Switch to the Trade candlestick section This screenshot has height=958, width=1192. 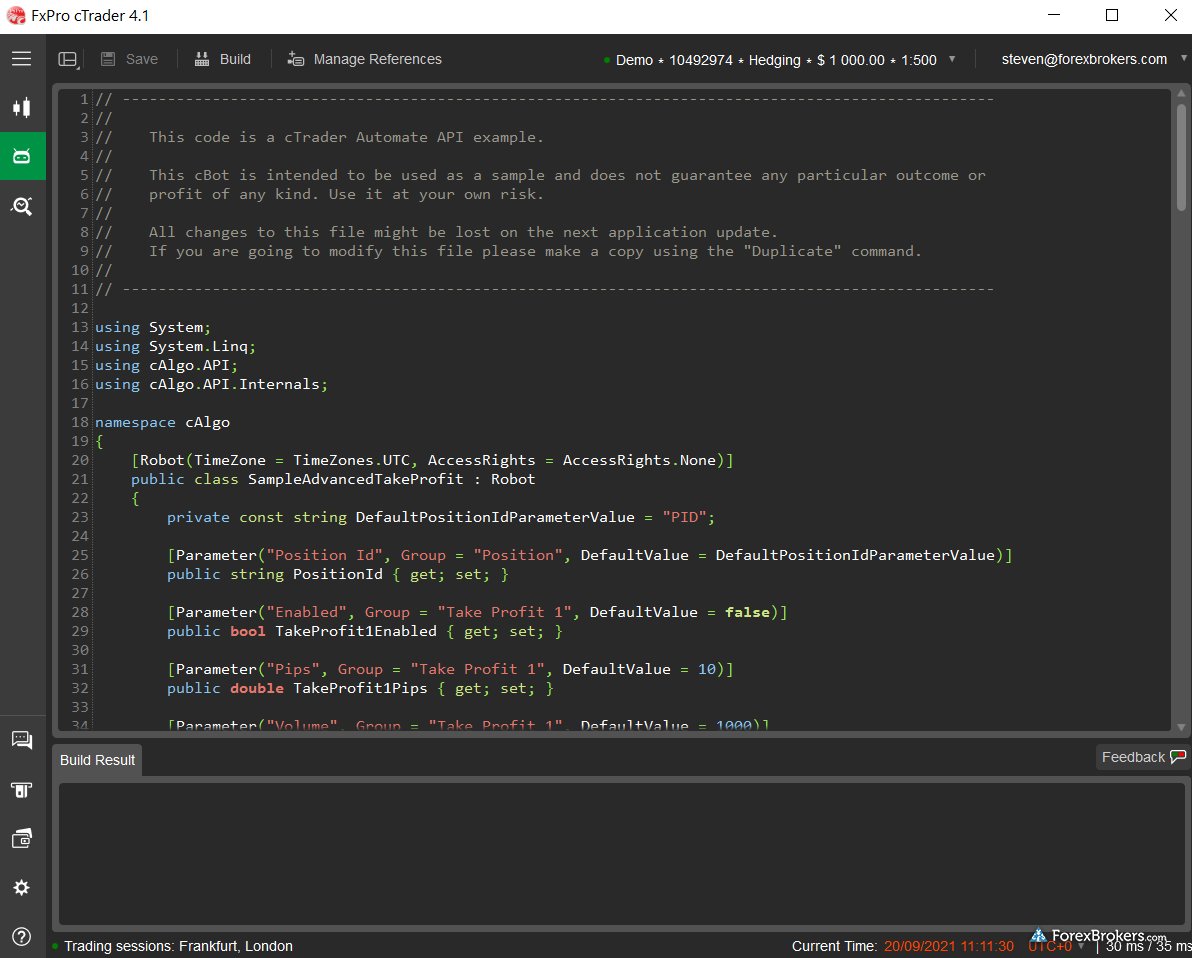21,108
